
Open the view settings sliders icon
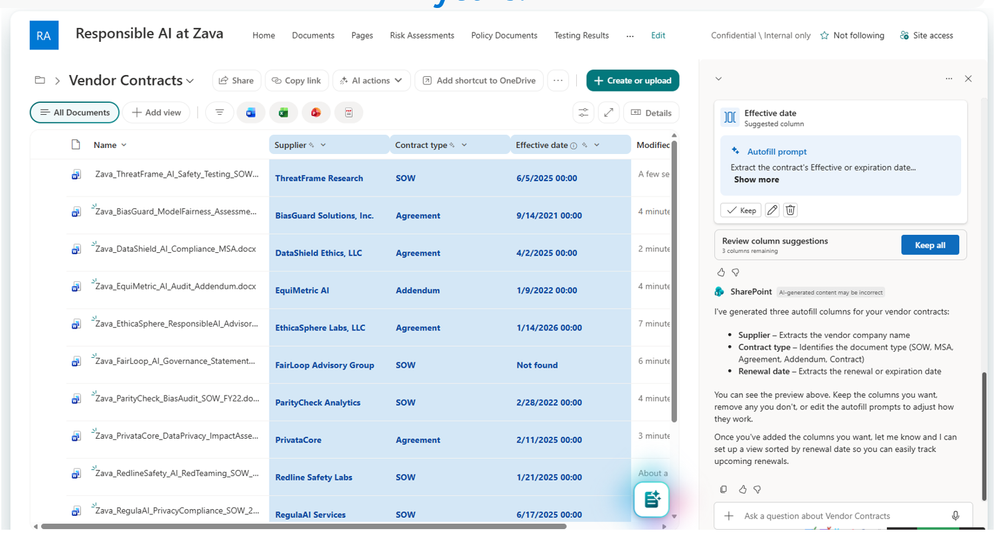583,113
